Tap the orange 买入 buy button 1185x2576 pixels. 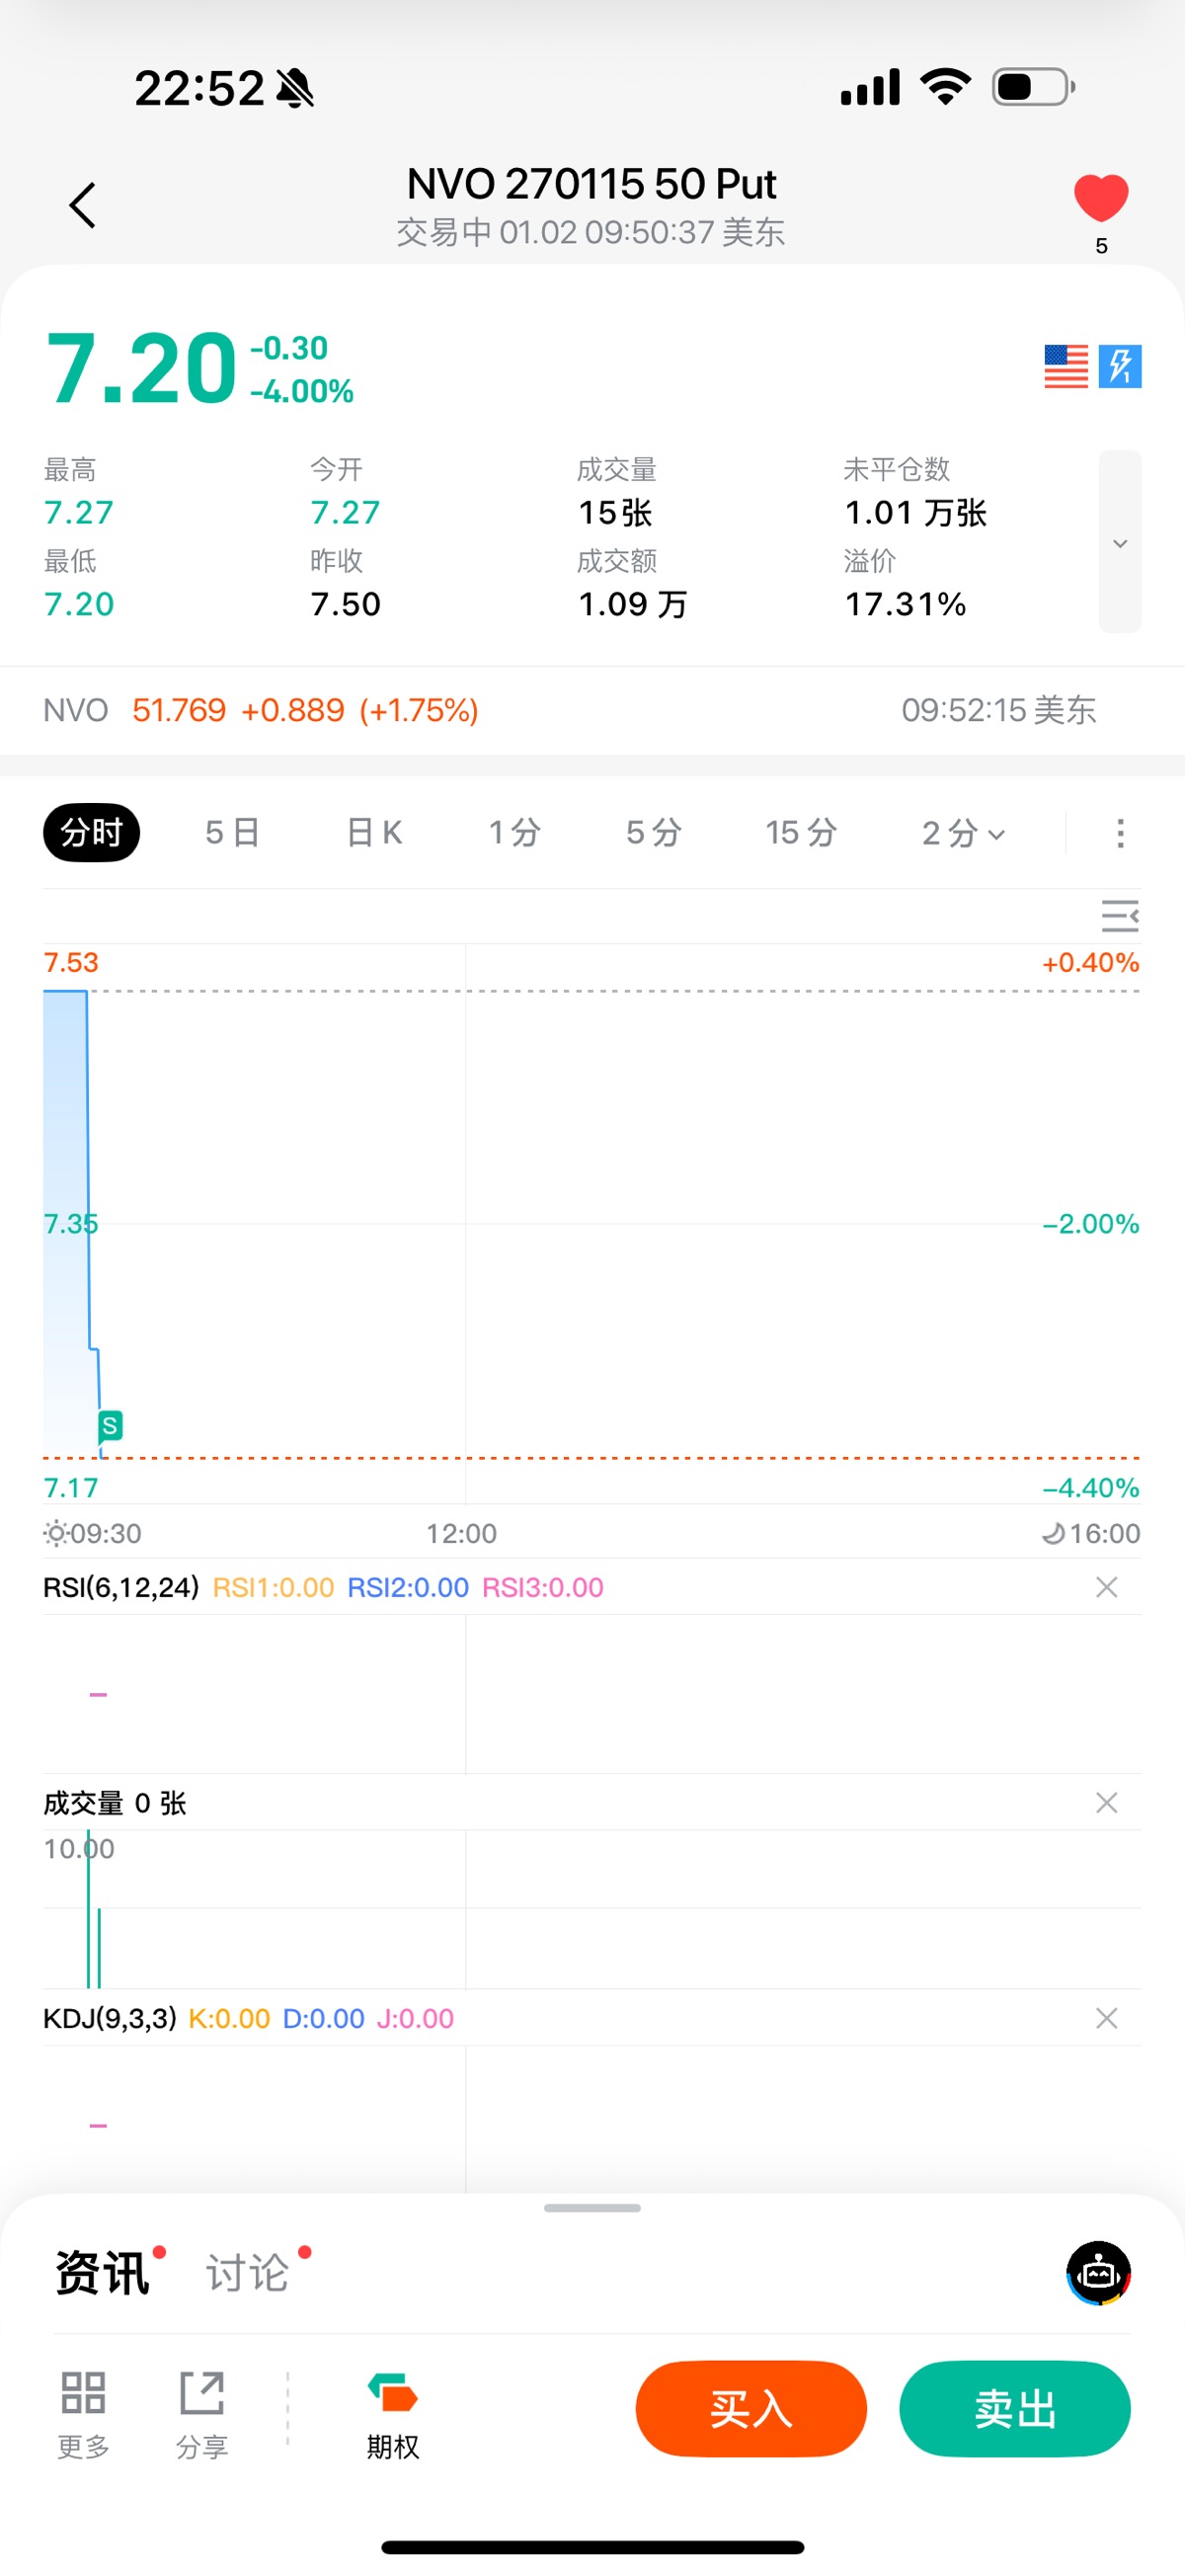751,2409
